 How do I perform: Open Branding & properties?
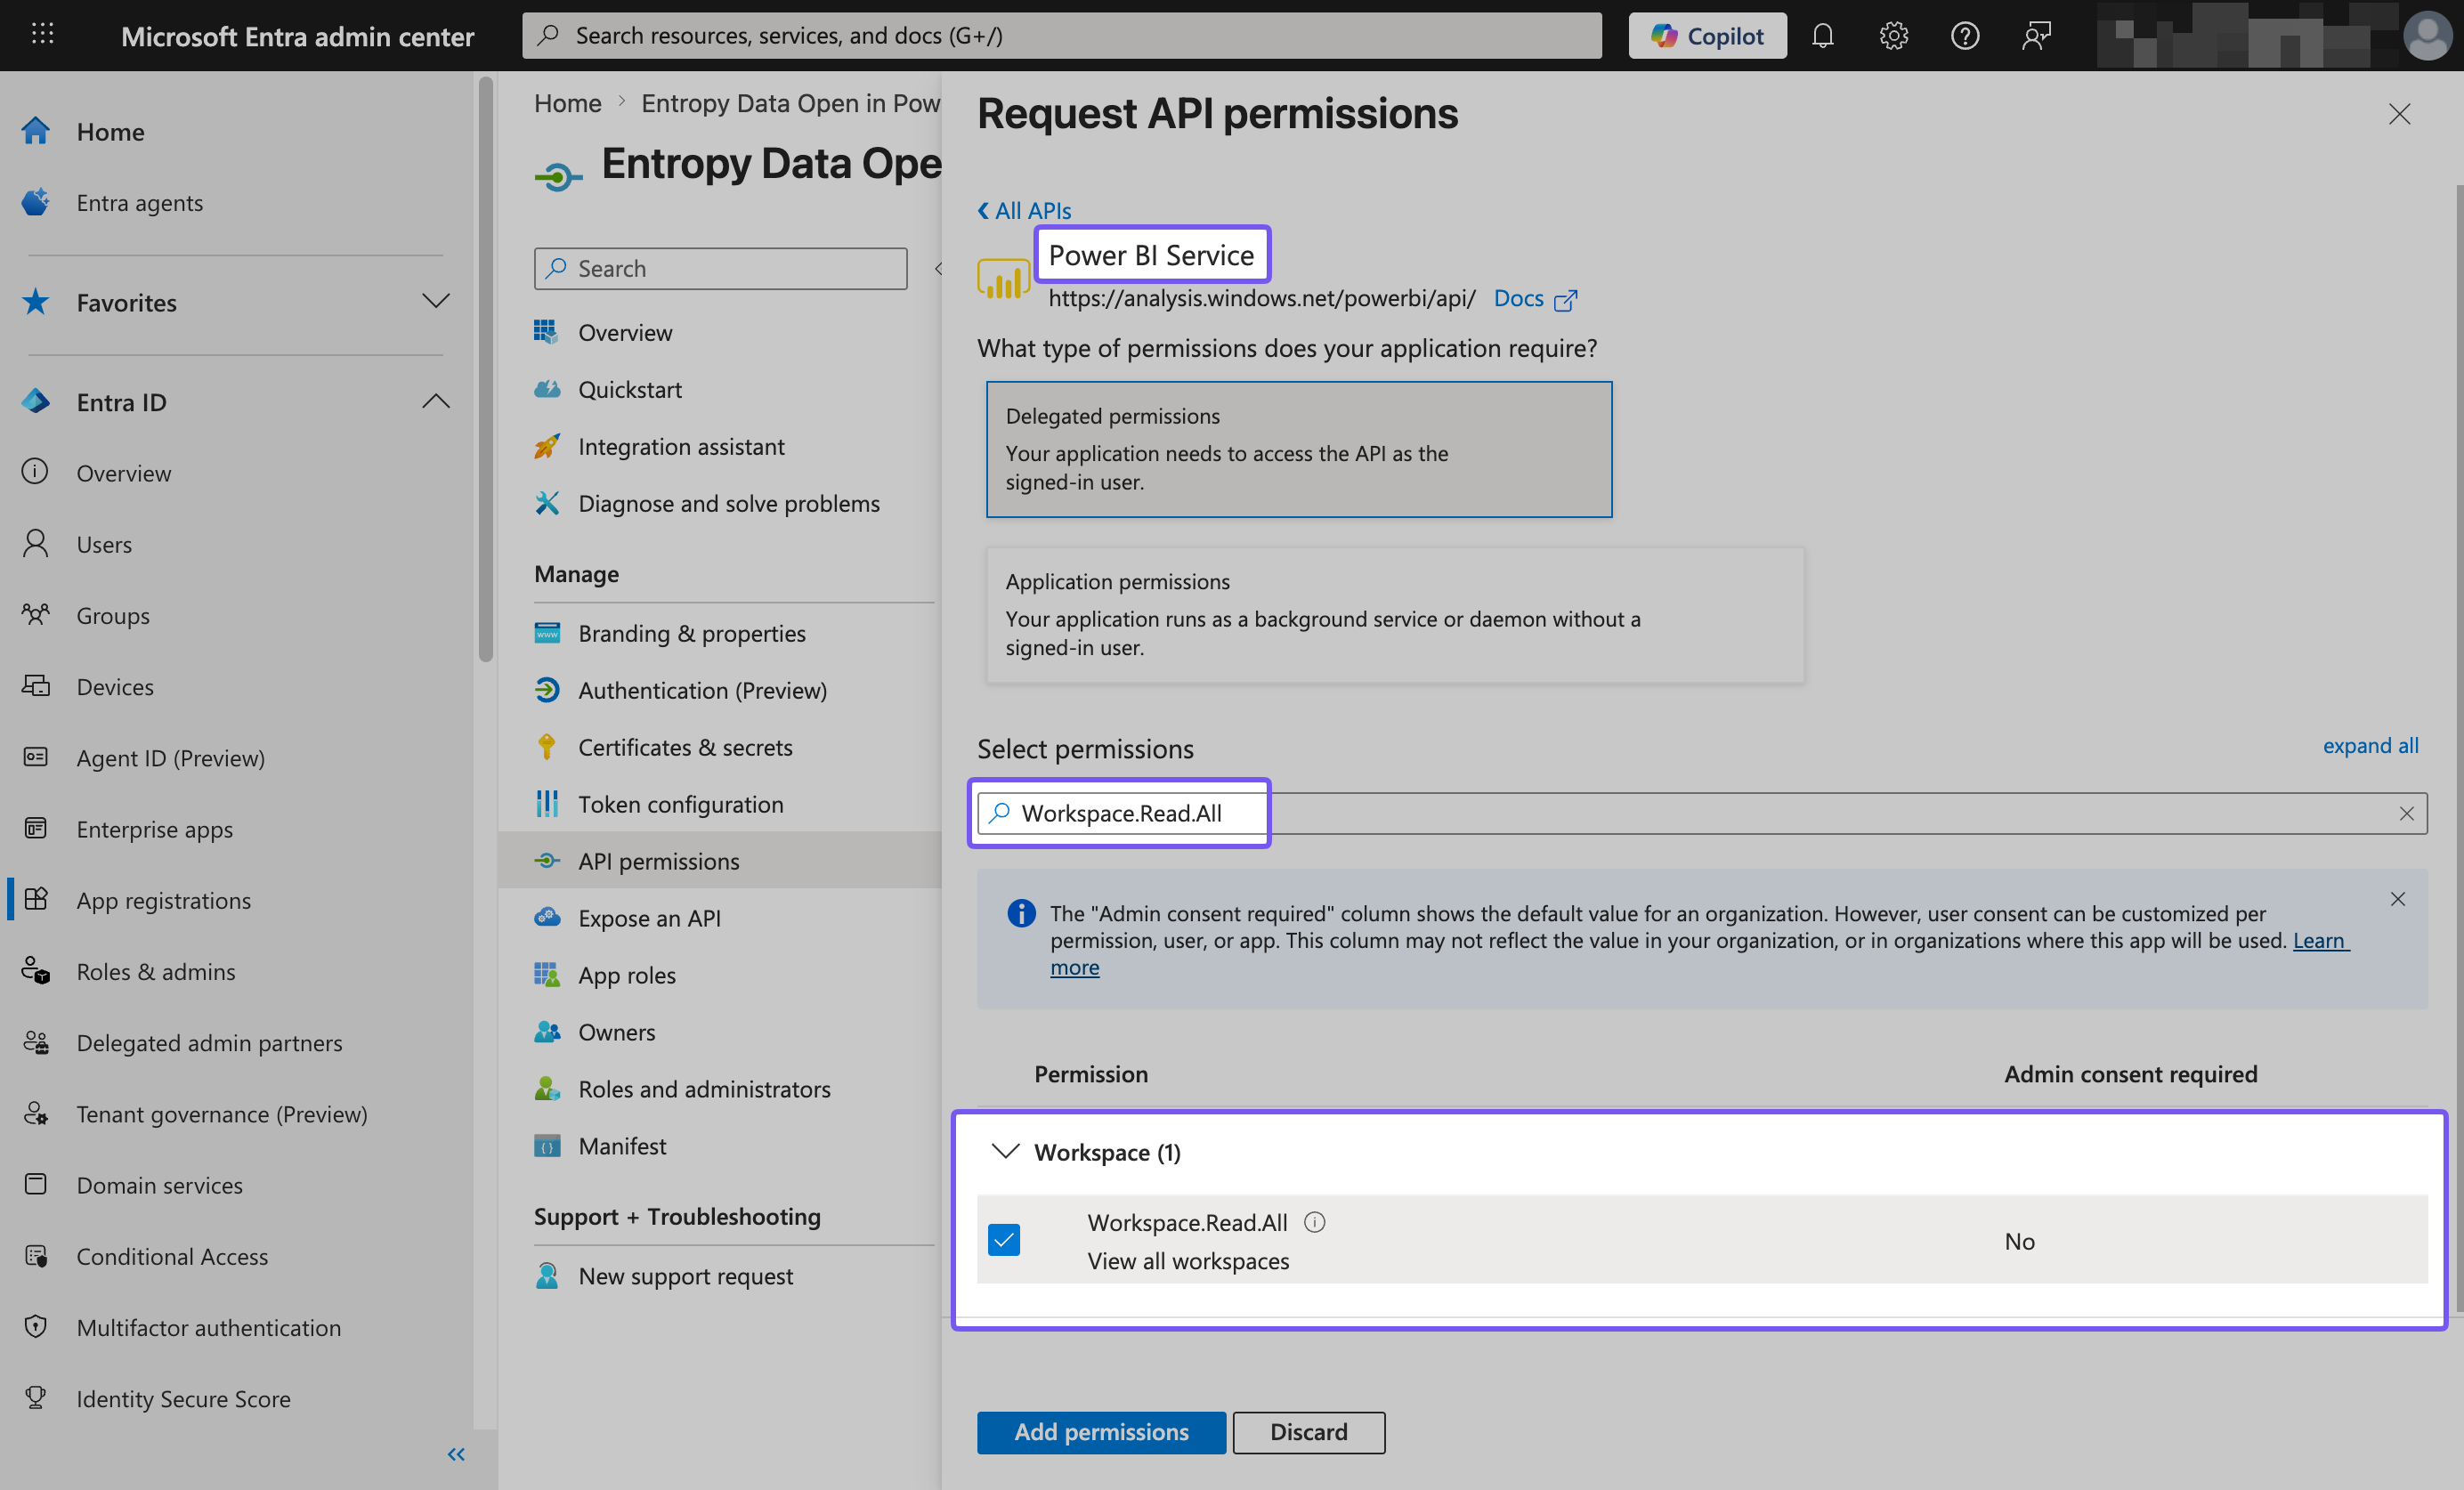691,633
